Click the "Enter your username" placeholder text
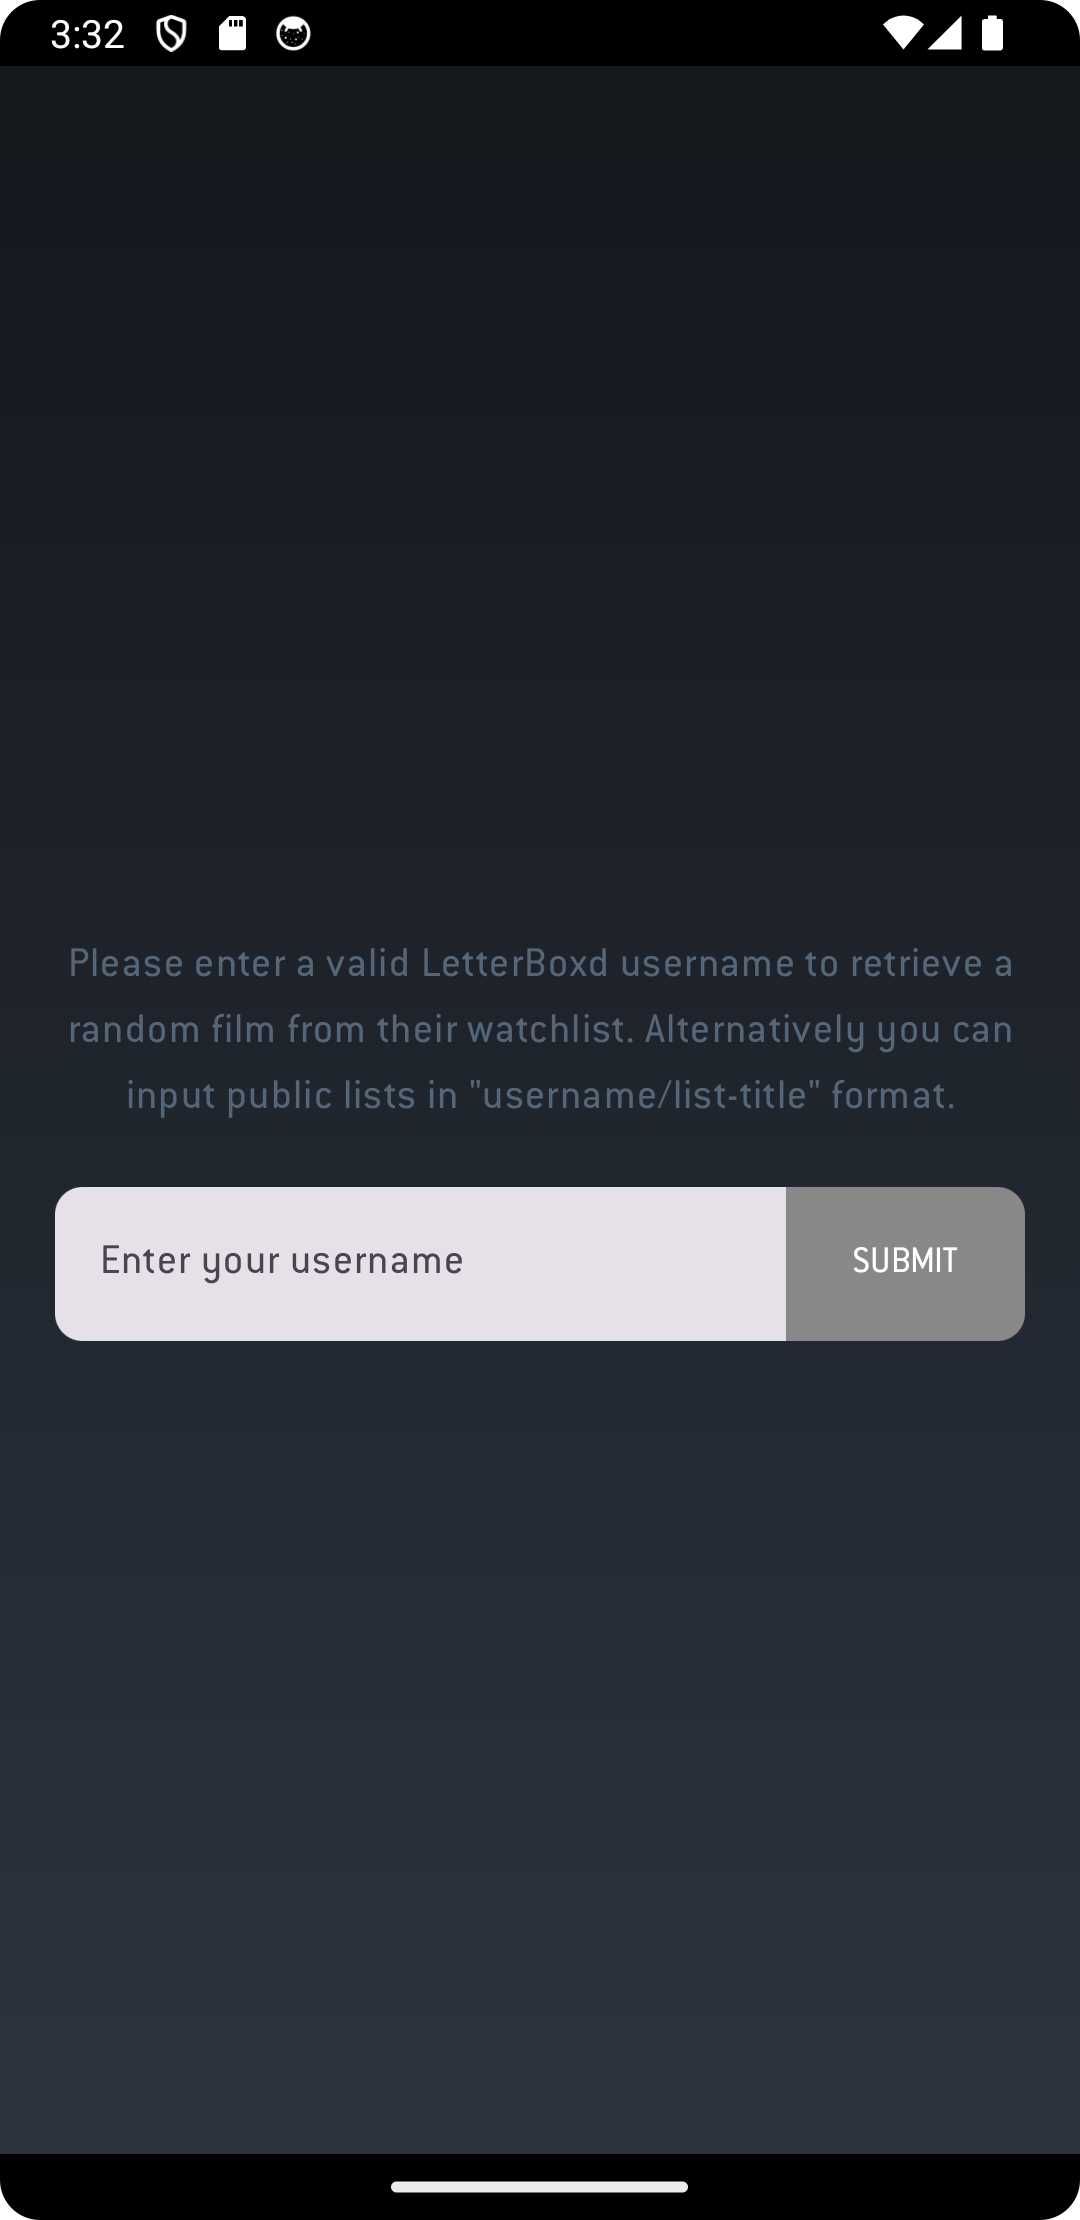Viewport: 1080px width, 2220px height. tap(282, 1261)
